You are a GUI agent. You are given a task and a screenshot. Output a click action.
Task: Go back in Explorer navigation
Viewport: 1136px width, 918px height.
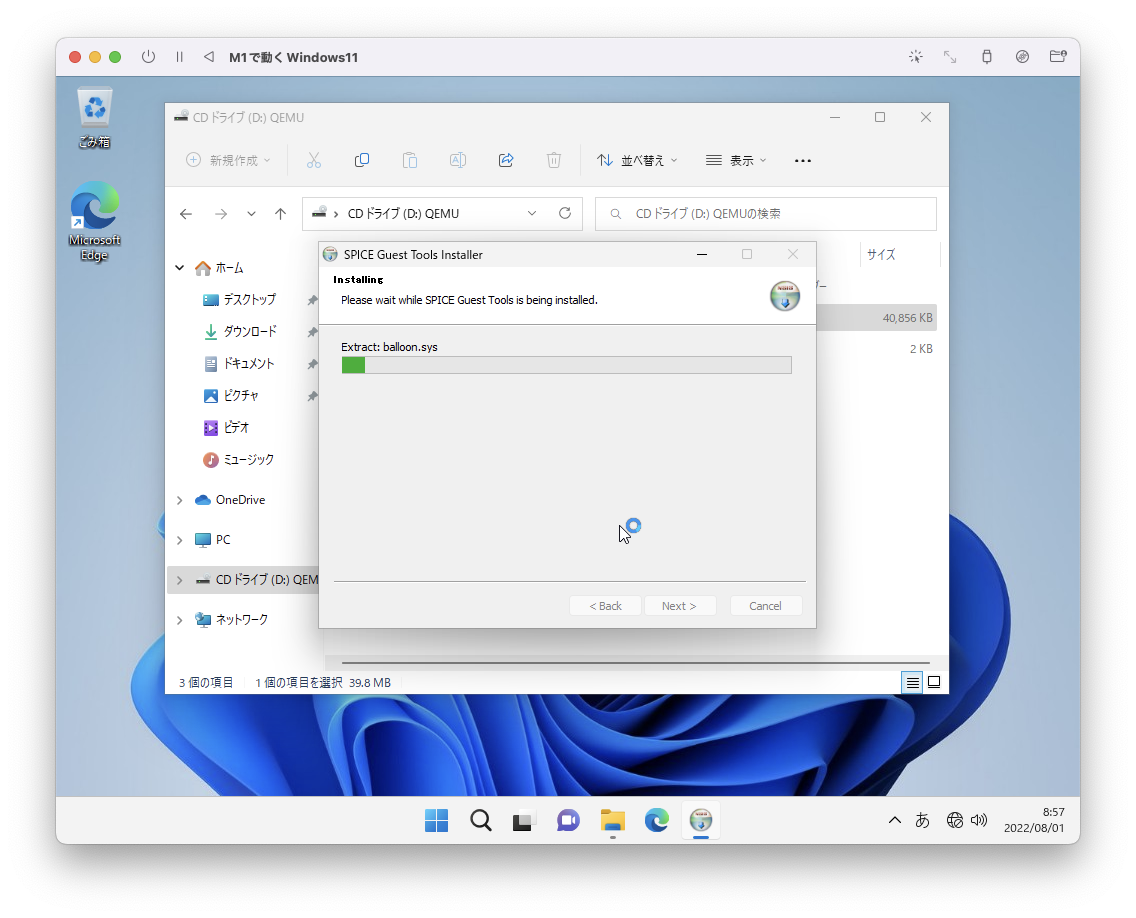click(186, 214)
